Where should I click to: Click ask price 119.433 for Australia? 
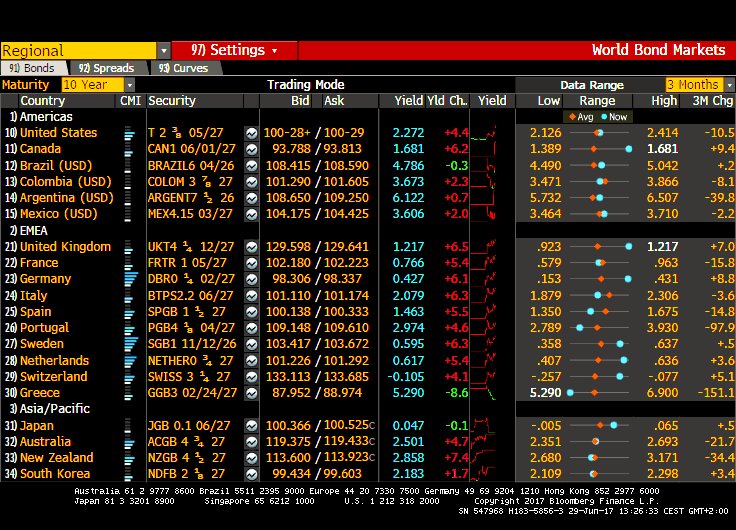[346, 441]
